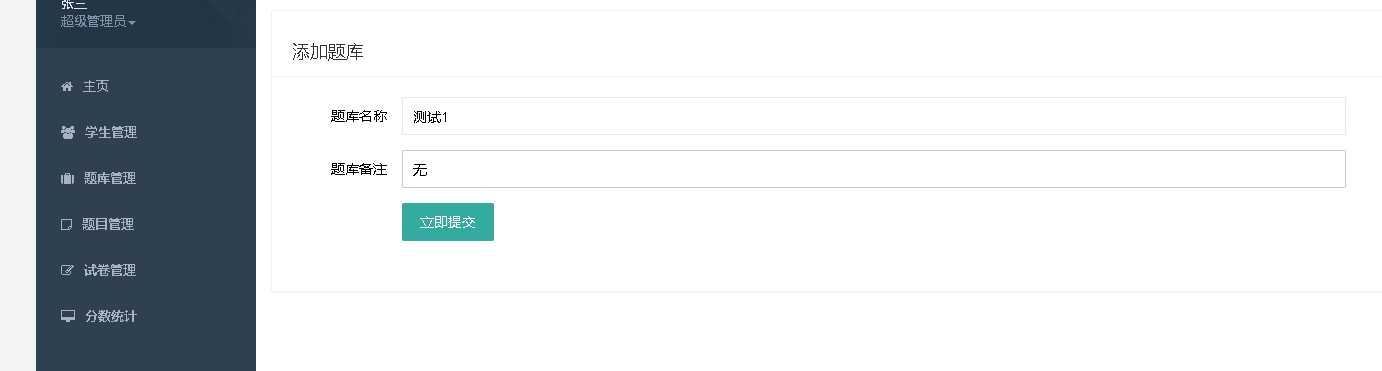The height and width of the screenshot is (371, 1382).
Task: Click the users icon beside 学生管理
Action: click(68, 132)
